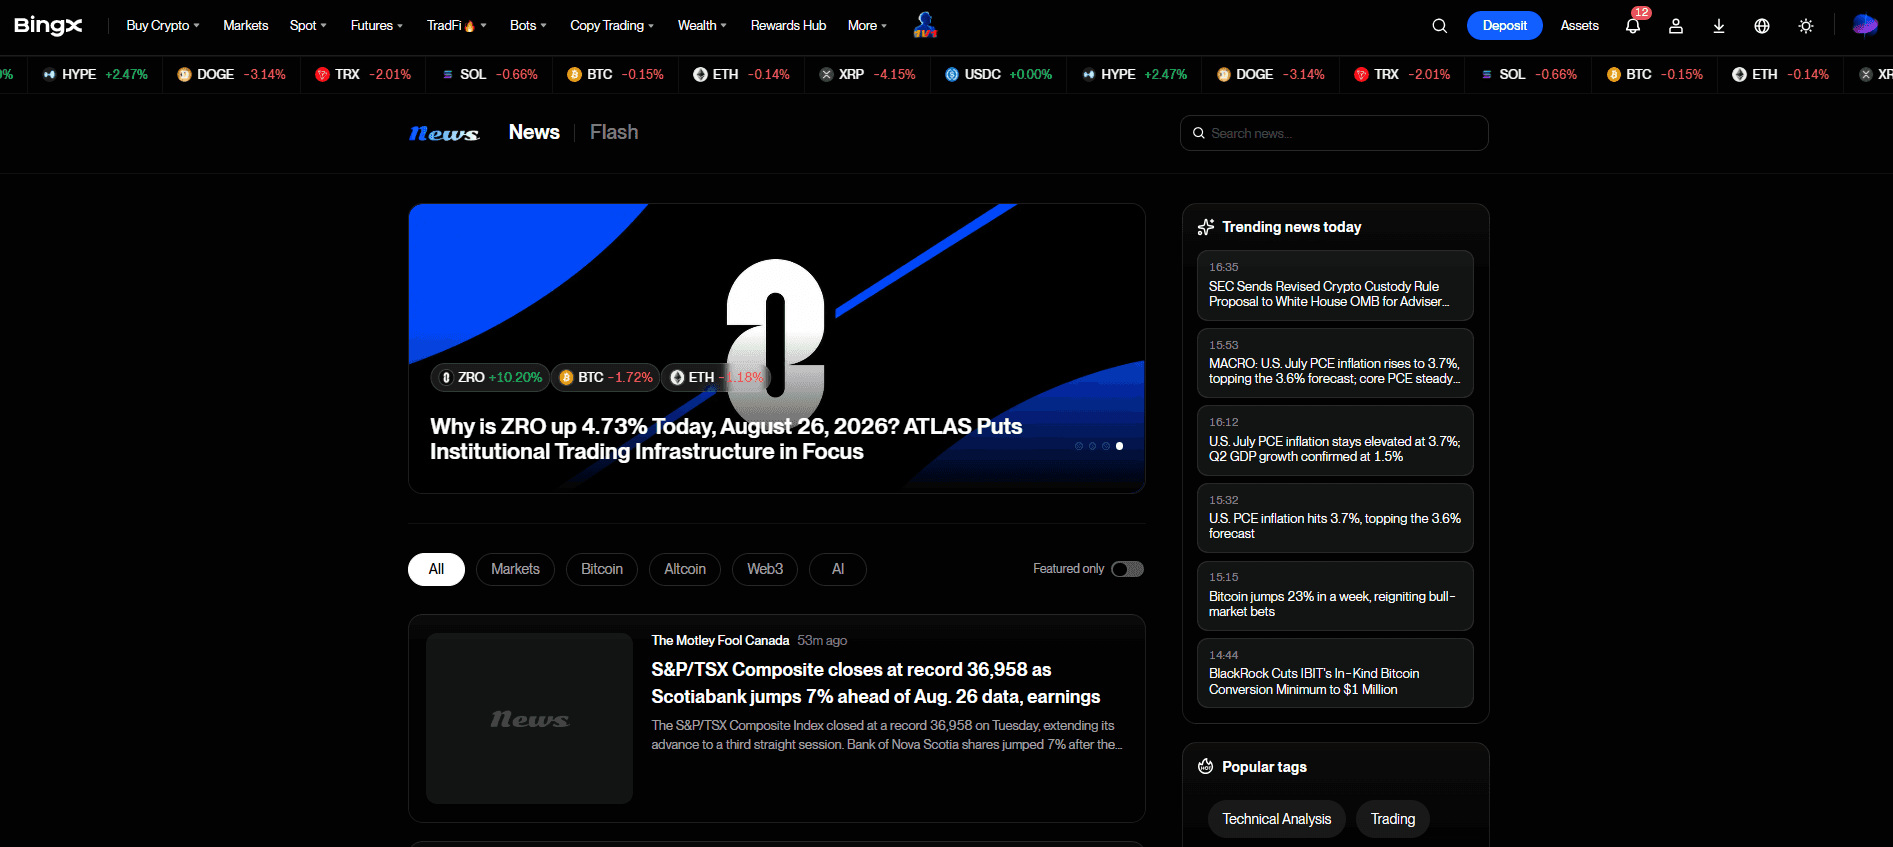Viewport: 1893px width, 847px height.
Task: Click the XRP -4.15% ticker item
Action: tap(867, 74)
